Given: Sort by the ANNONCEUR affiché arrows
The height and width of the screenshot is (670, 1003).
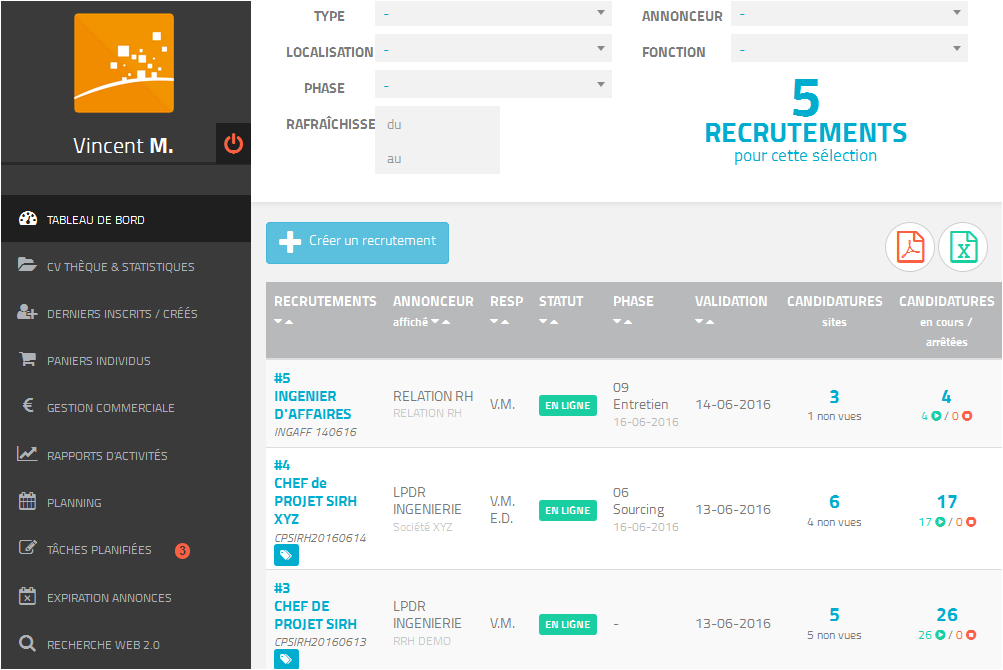Looking at the screenshot, I should [441, 322].
